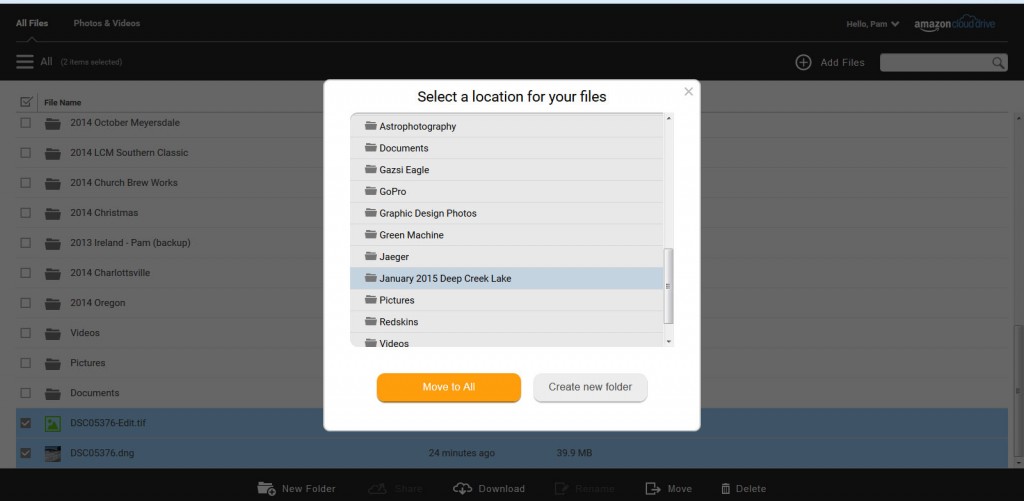Screen dimensions: 1024x501
Task: Click image file icon of DSC05376-Edit.tif
Action: [x=53, y=424]
